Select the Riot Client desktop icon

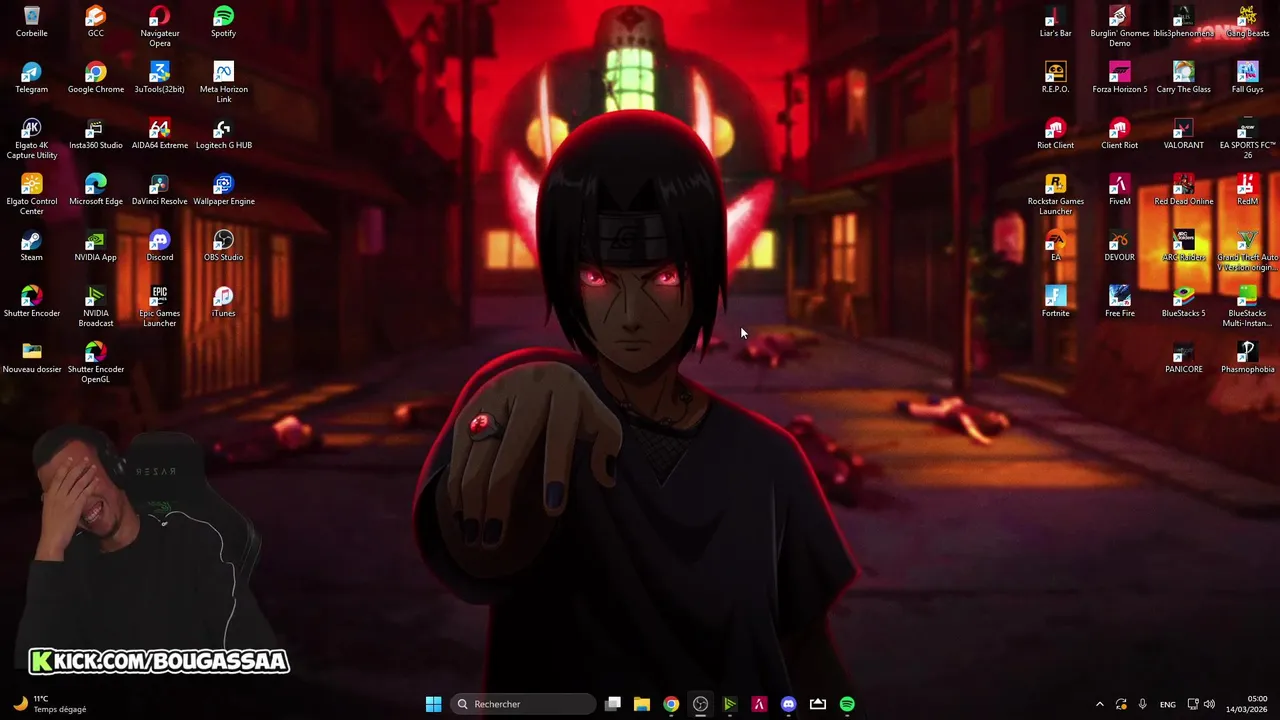[1056, 134]
